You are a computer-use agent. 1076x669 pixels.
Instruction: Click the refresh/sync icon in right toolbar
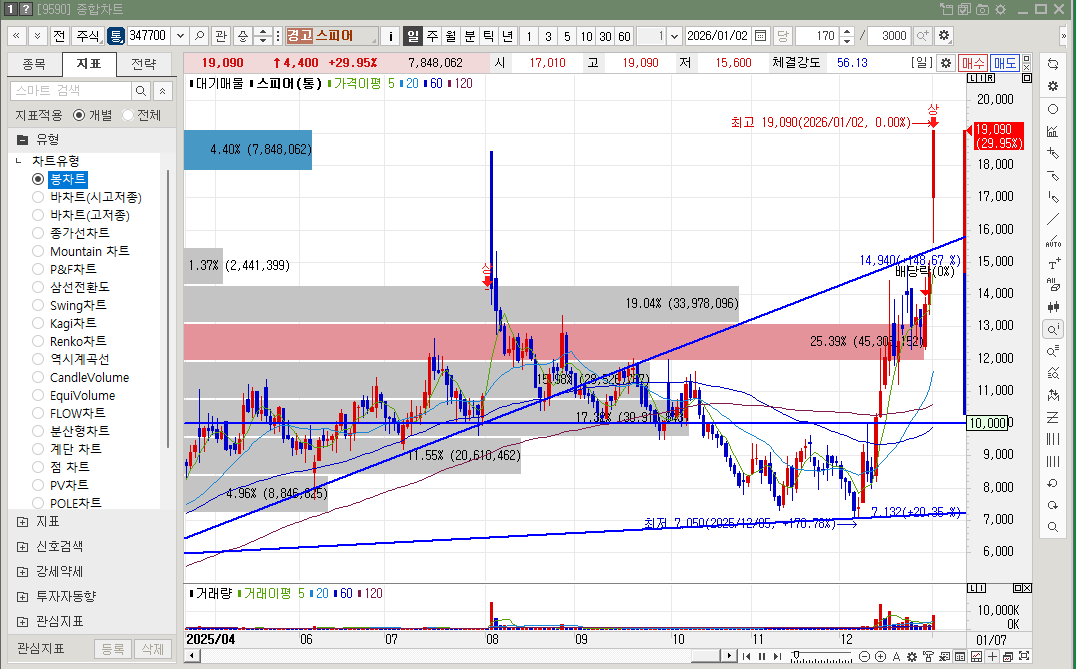(1053, 64)
